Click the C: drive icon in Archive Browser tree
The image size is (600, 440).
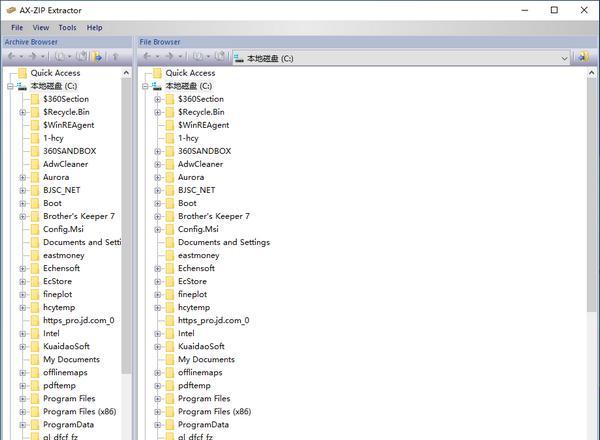click(x=22, y=86)
